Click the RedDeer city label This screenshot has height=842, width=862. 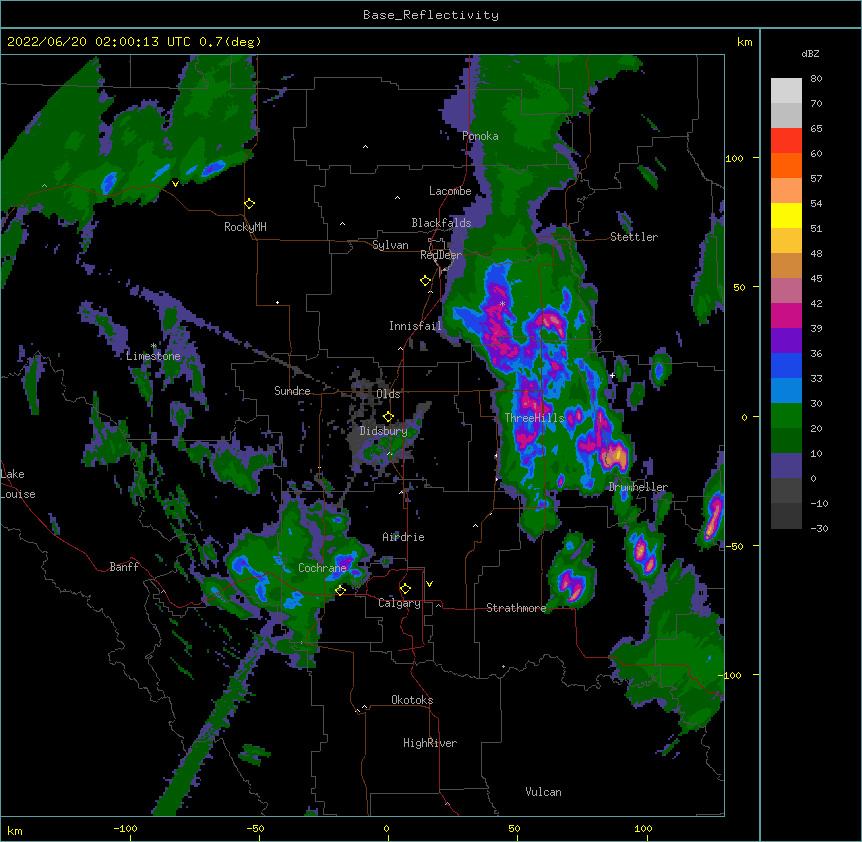(x=441, y=255)
